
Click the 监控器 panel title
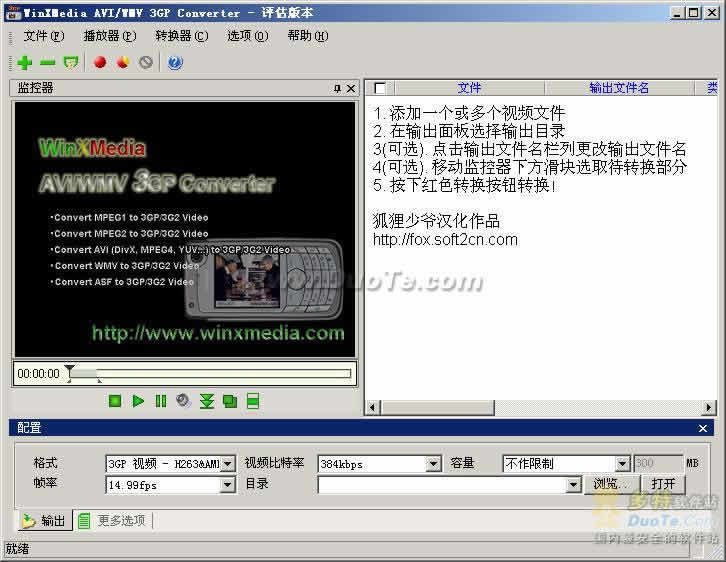point(35,88)
